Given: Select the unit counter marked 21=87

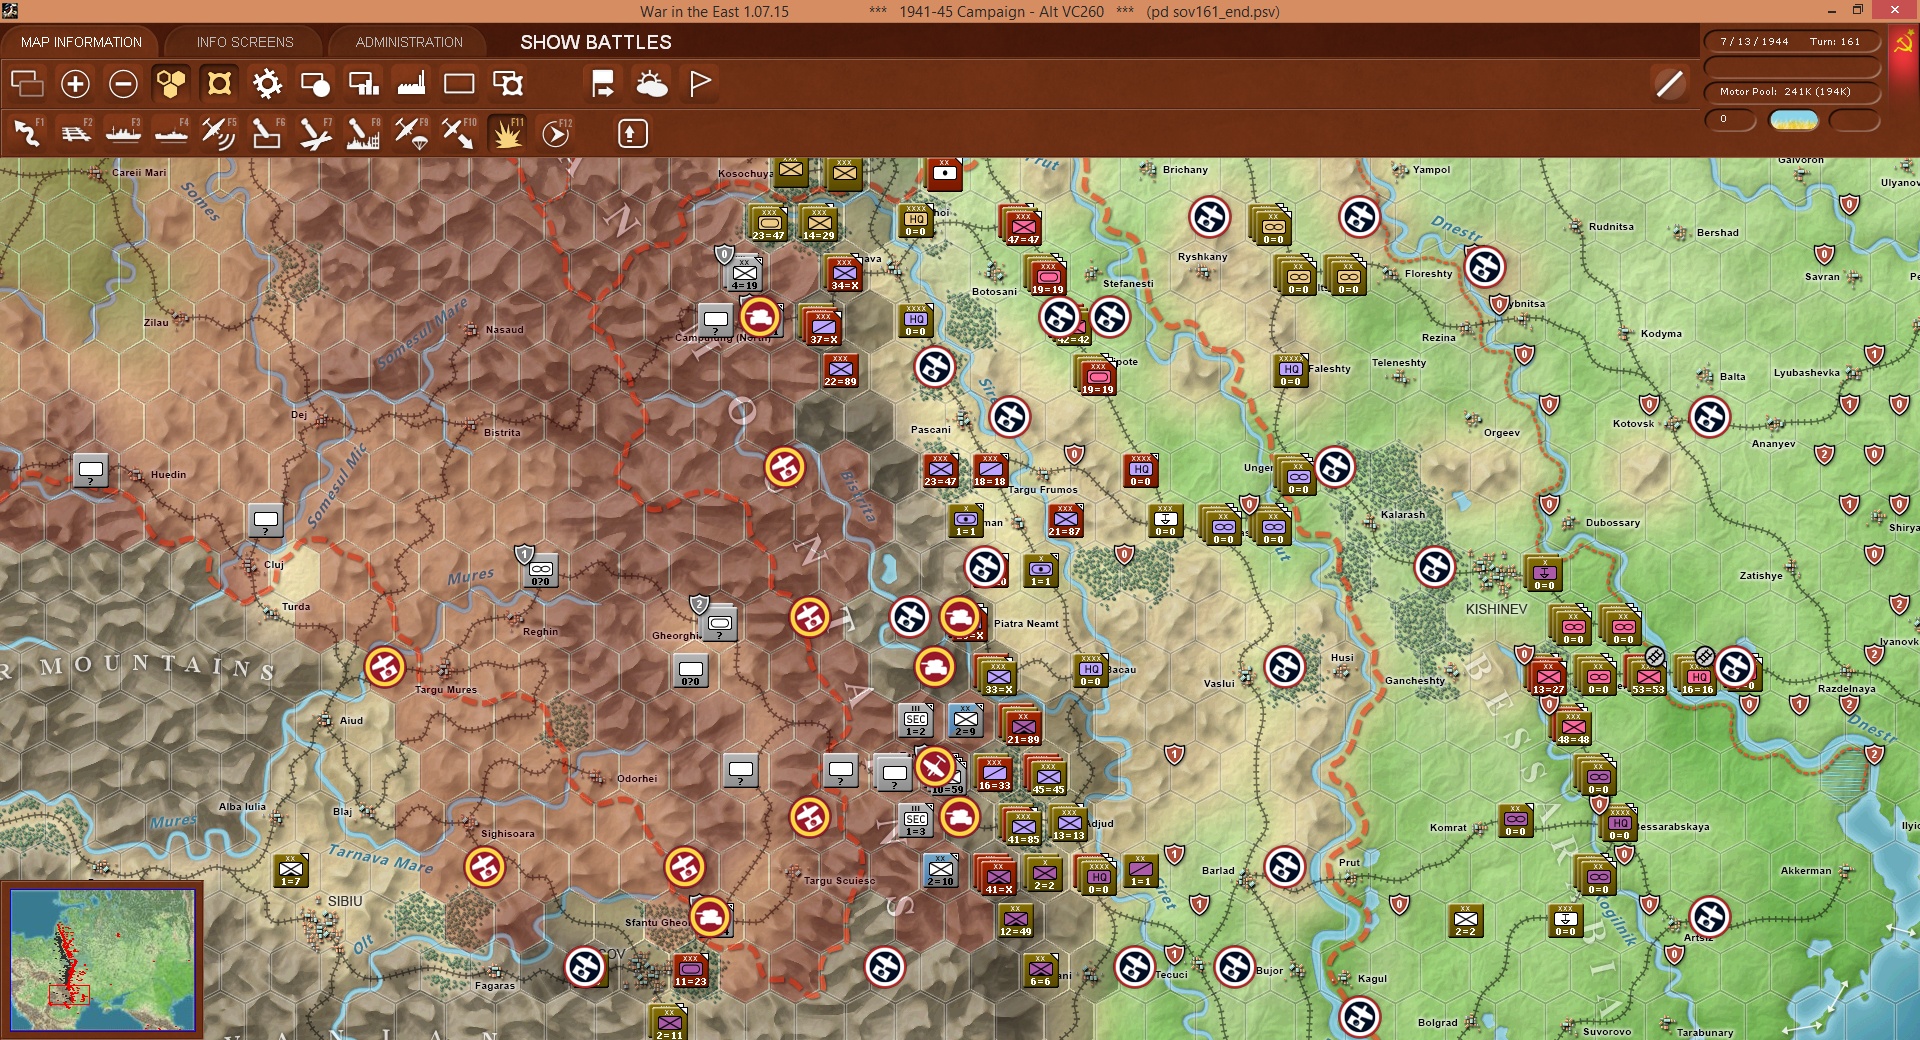Looking at the screenshot, I should [x=1065, y=519].
